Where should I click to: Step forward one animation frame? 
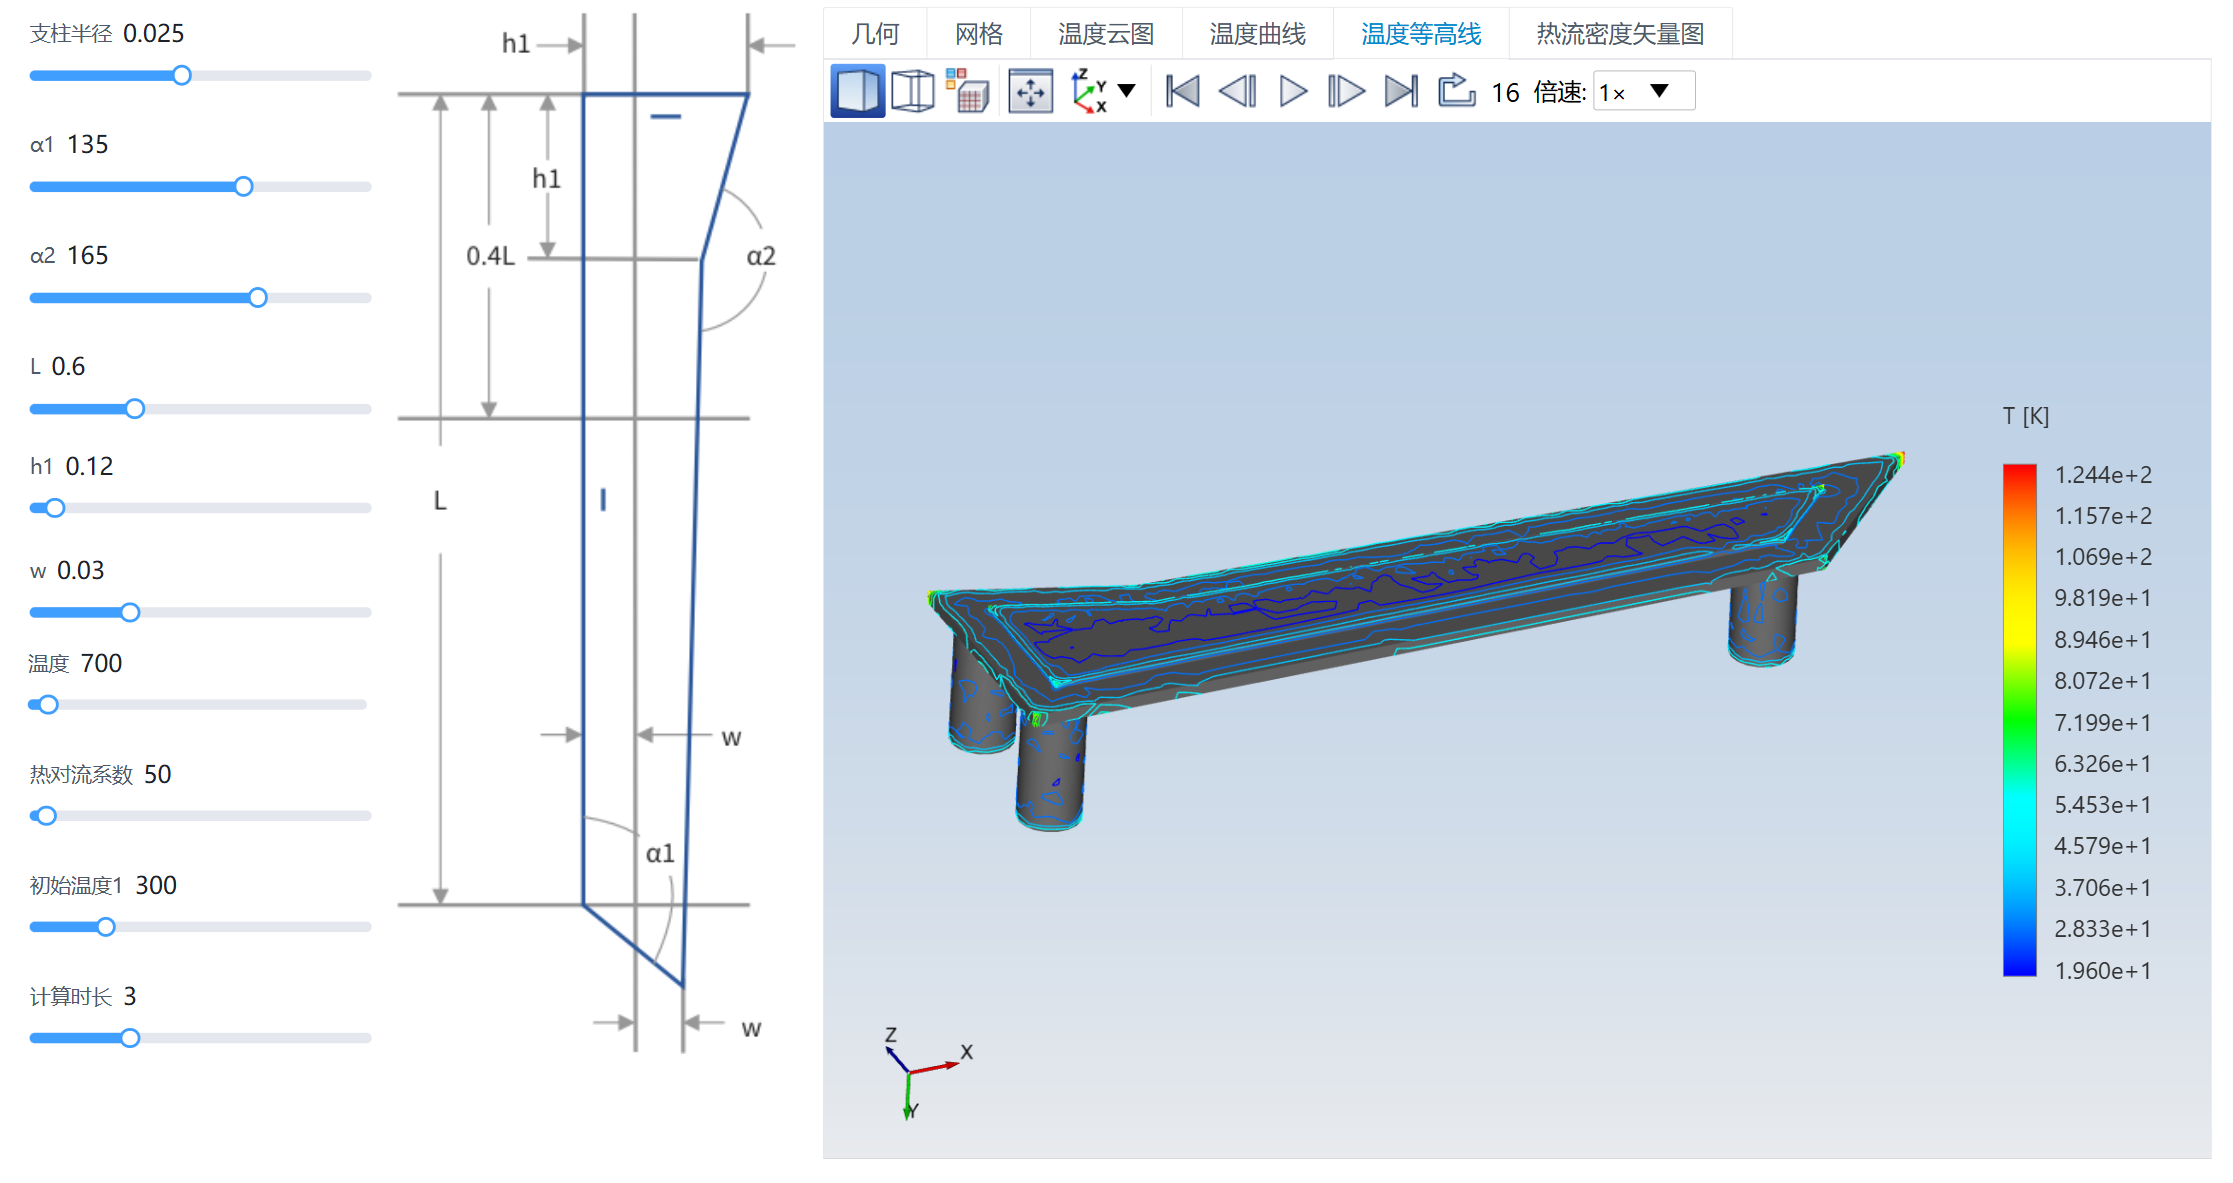pos(1346,92)
